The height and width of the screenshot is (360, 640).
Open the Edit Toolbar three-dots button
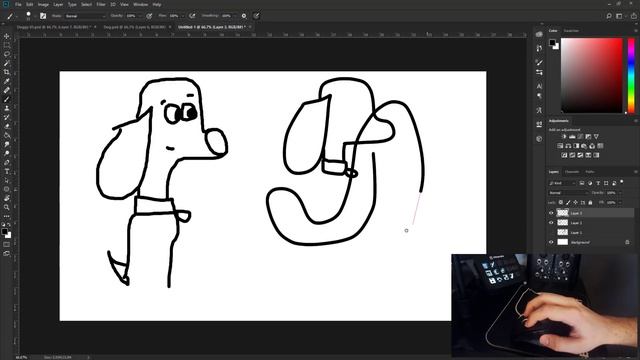point(7,216)
